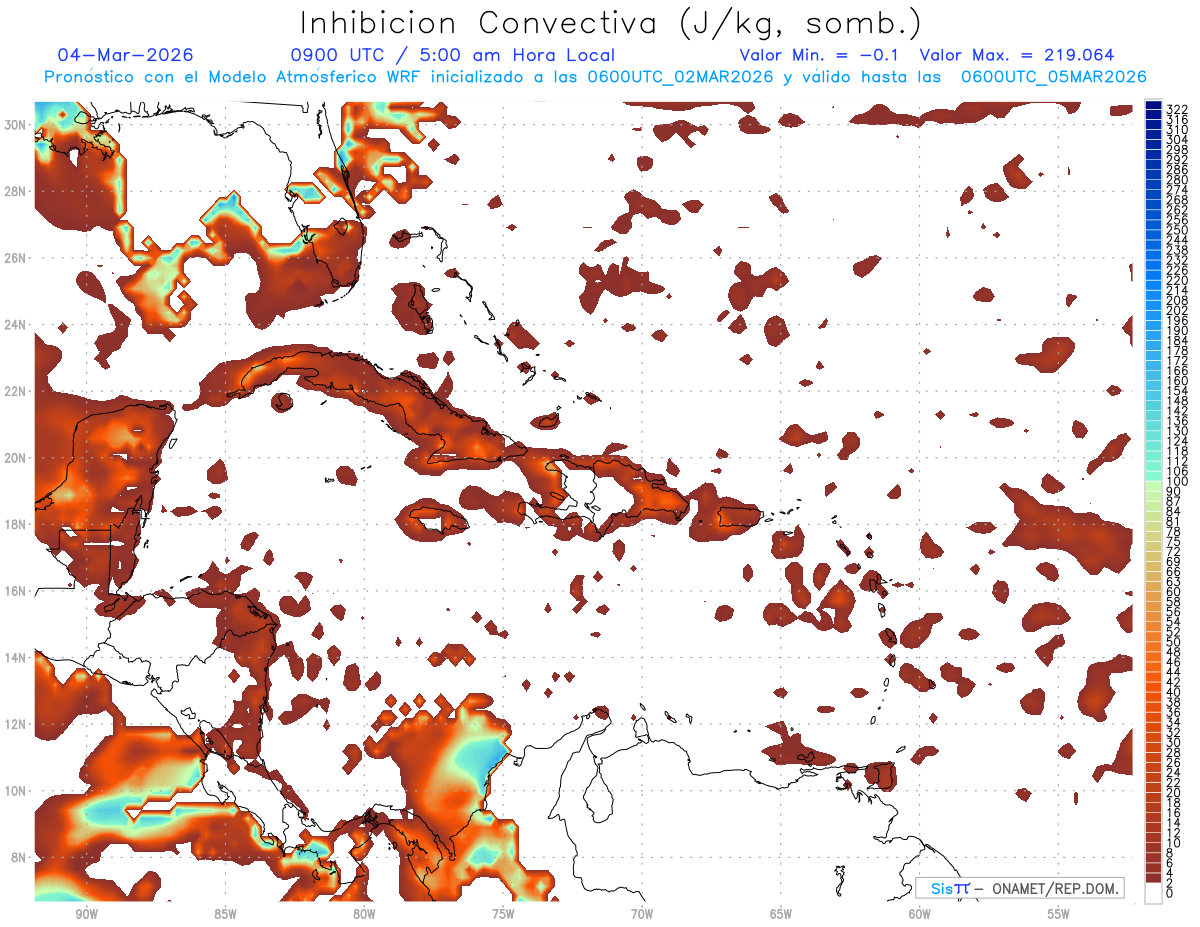The image size is (1200, 927).
Task: Click the '50' value on the color scale
Action: coord(1174,641)
